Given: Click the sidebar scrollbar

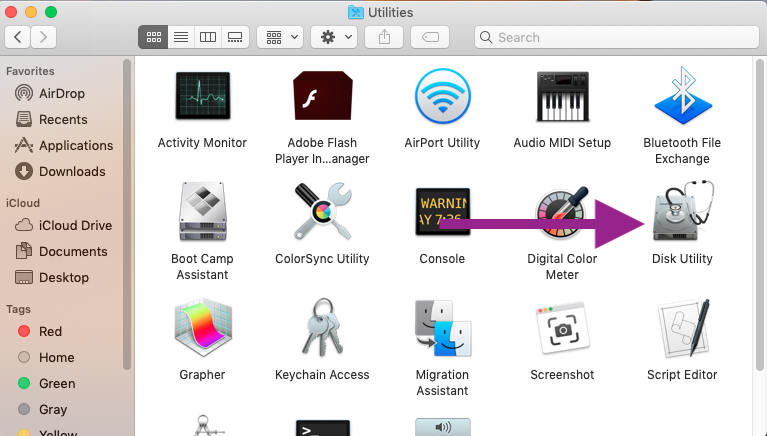Looking at the screenshot, I should (x=127, y=214).
